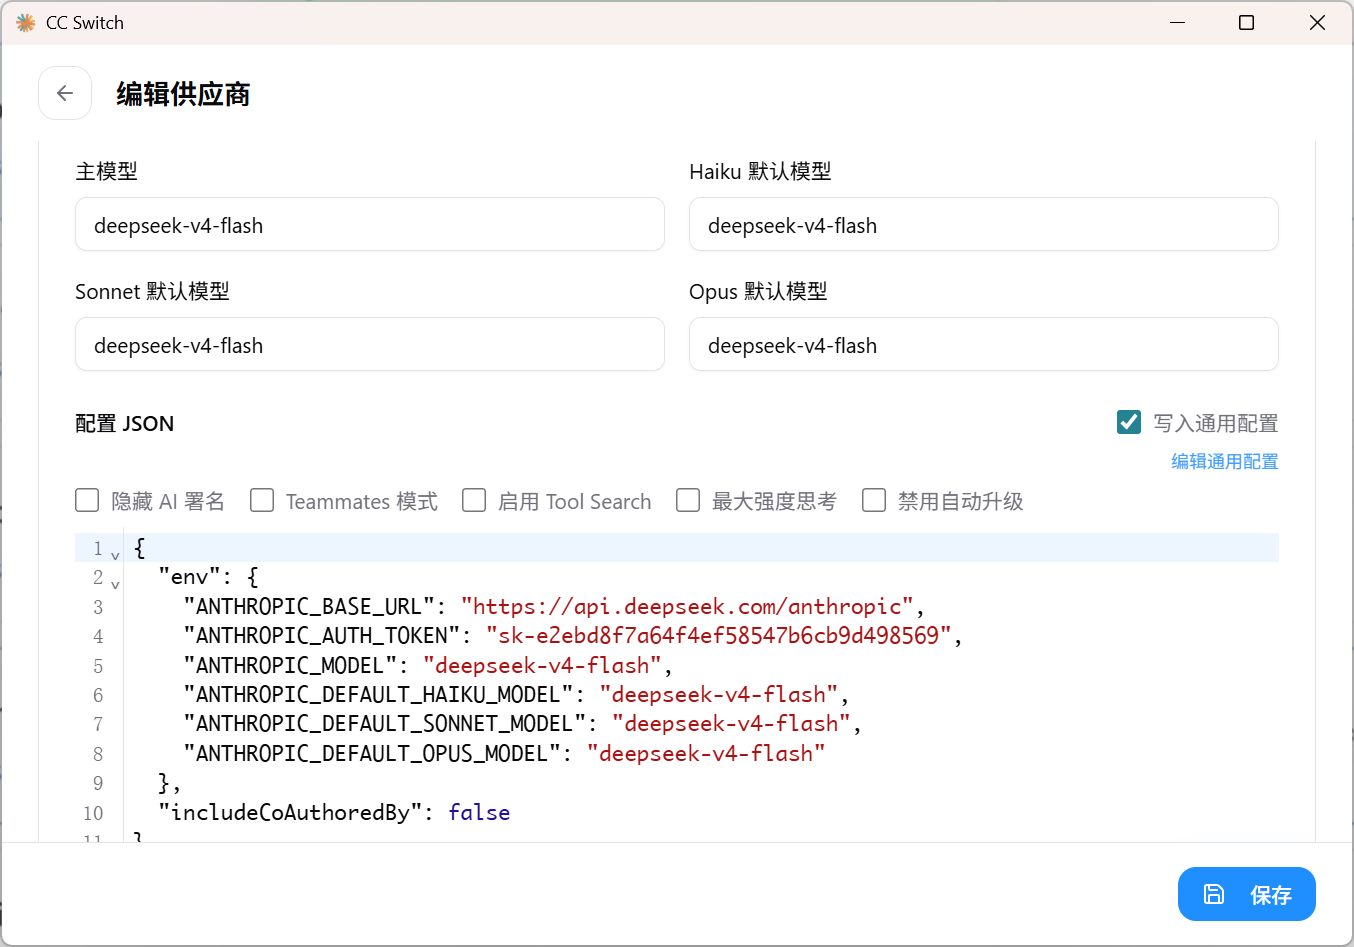The width and height of the screenshot is (1354, 947).
Task: Click the CC Switch app logo
Action: tap(26, 22)
